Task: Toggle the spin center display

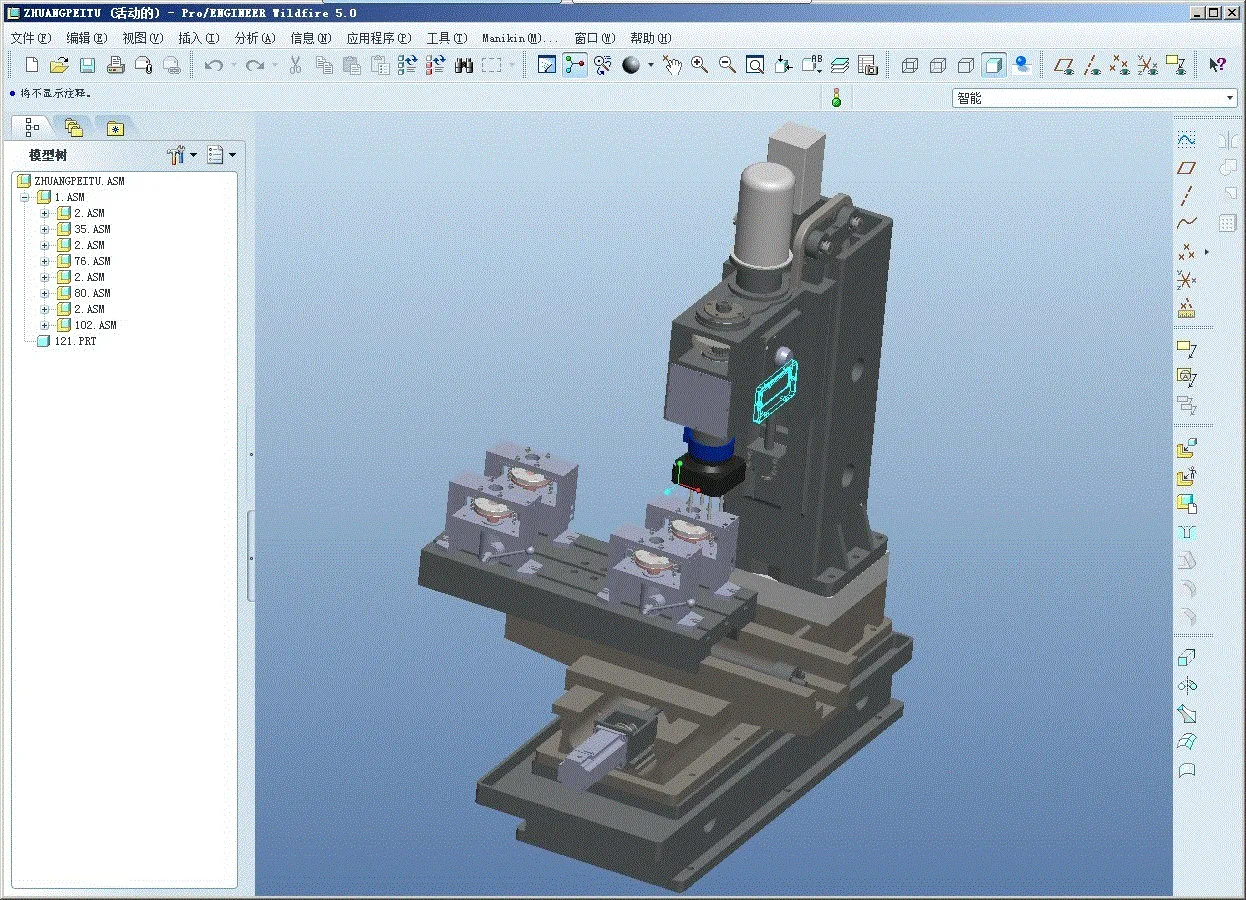Action: 575,65
